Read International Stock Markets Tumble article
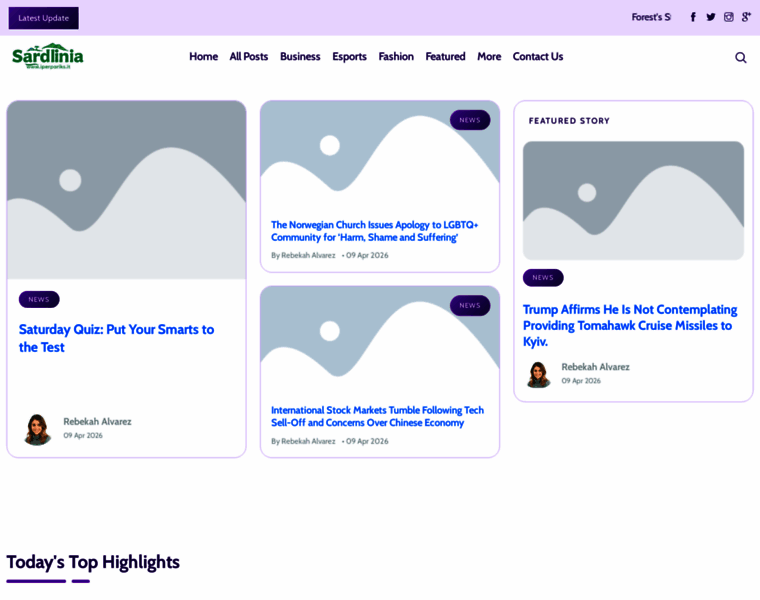The height and width of the screenshot is (600, 760). click(x=377, y=416)
